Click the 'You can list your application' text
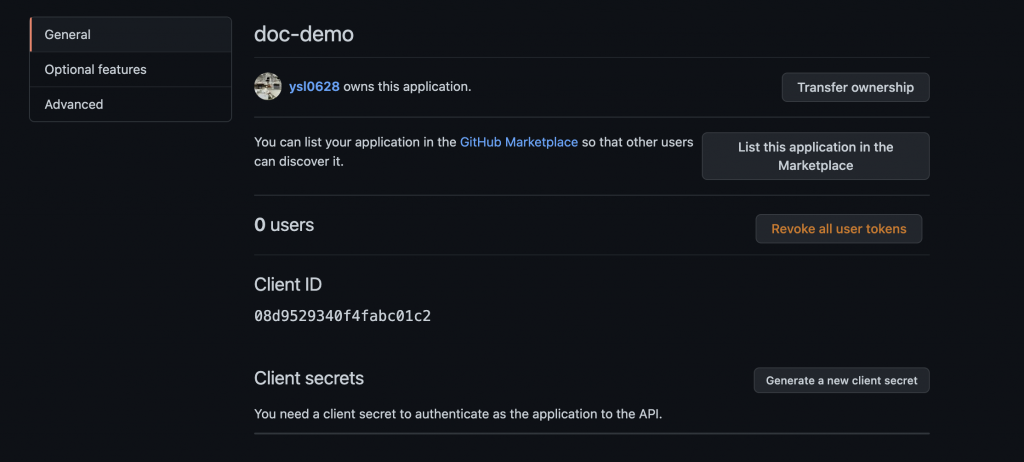 [x=355, y=142]
